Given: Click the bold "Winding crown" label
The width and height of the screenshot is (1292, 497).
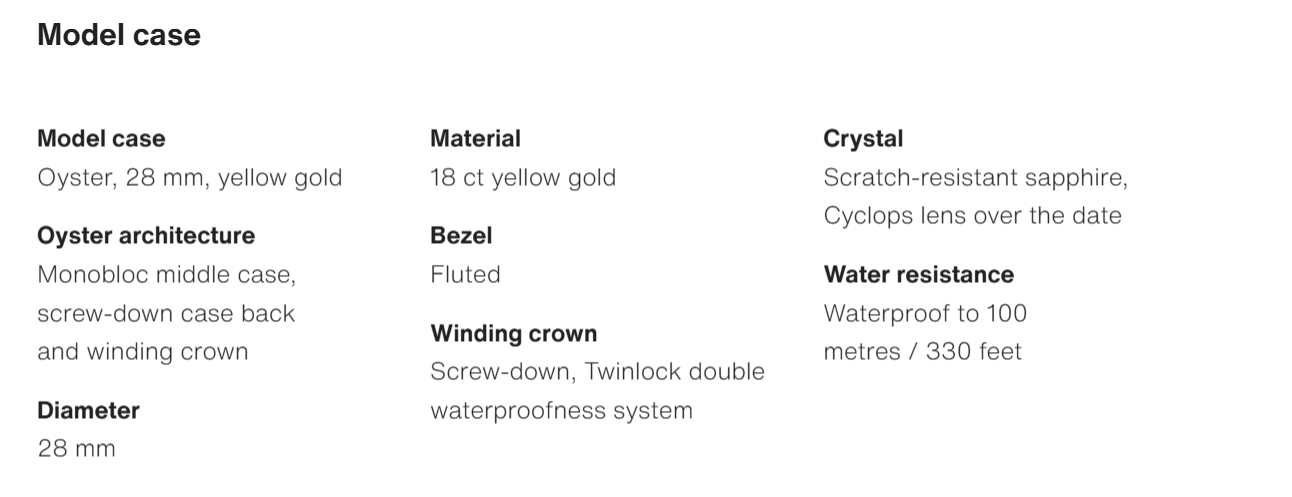Looking at the screenshot, I should coord(513,333).
